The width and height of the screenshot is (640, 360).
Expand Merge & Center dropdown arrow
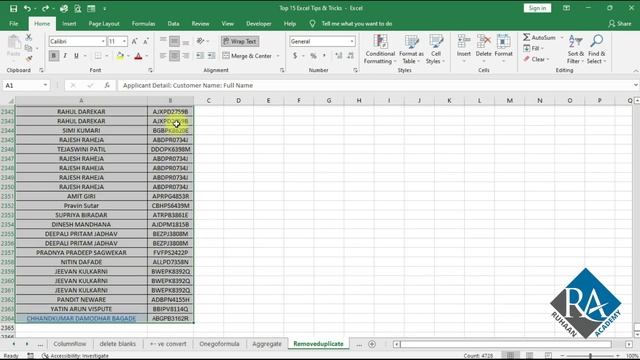pos(278,56)
